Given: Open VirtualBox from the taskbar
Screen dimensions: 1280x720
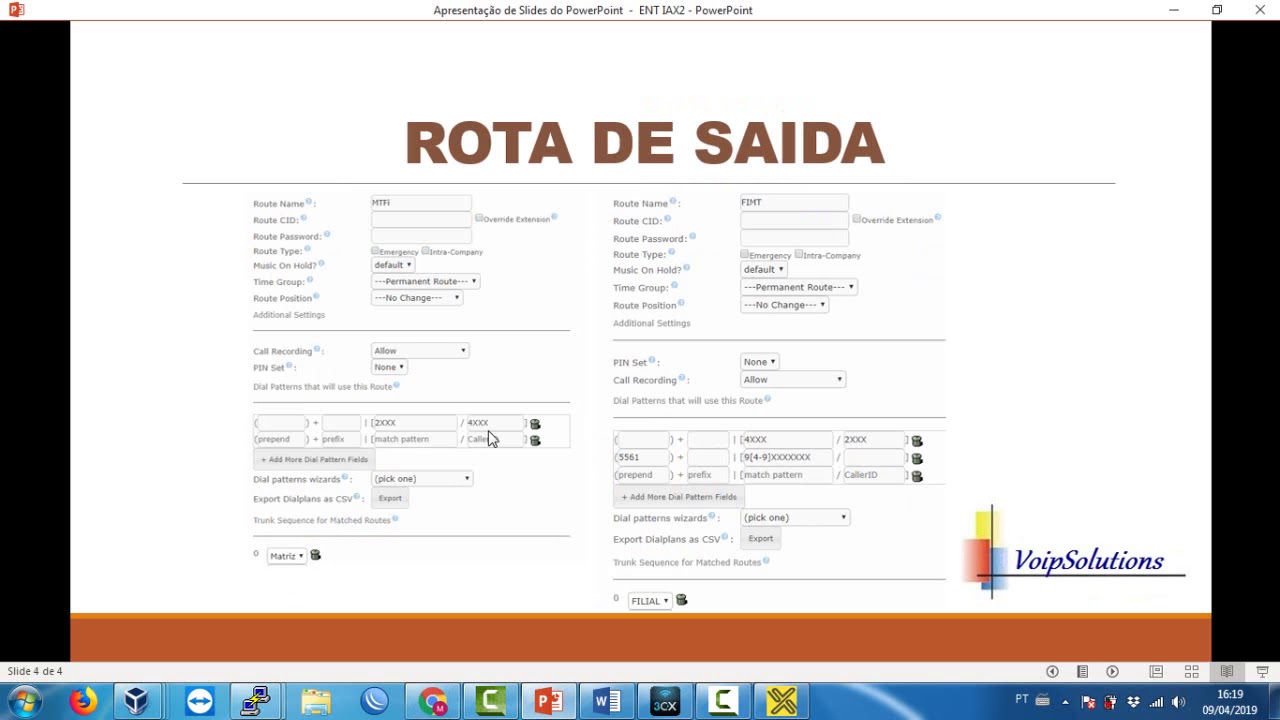Looking at the screenshot, I should 136,702.
